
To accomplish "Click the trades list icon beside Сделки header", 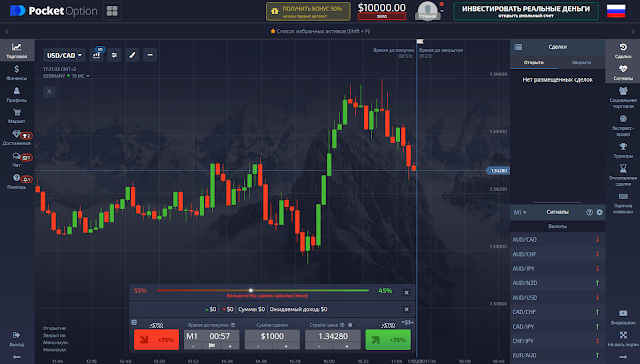I will tap(518, 47).
